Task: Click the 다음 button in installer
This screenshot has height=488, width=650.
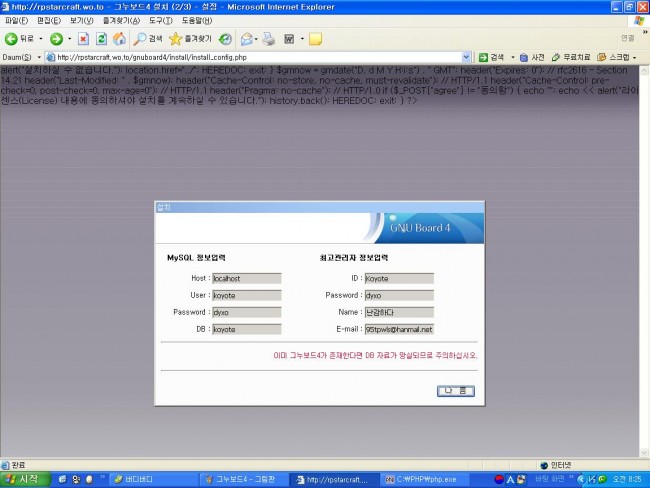Action: pos(455,391)
